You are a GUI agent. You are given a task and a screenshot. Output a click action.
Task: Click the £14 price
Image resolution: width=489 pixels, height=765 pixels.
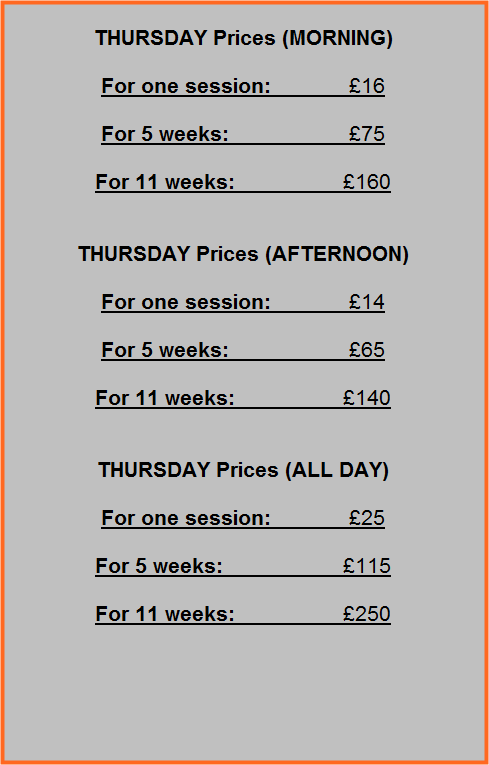tap(367, 302)
